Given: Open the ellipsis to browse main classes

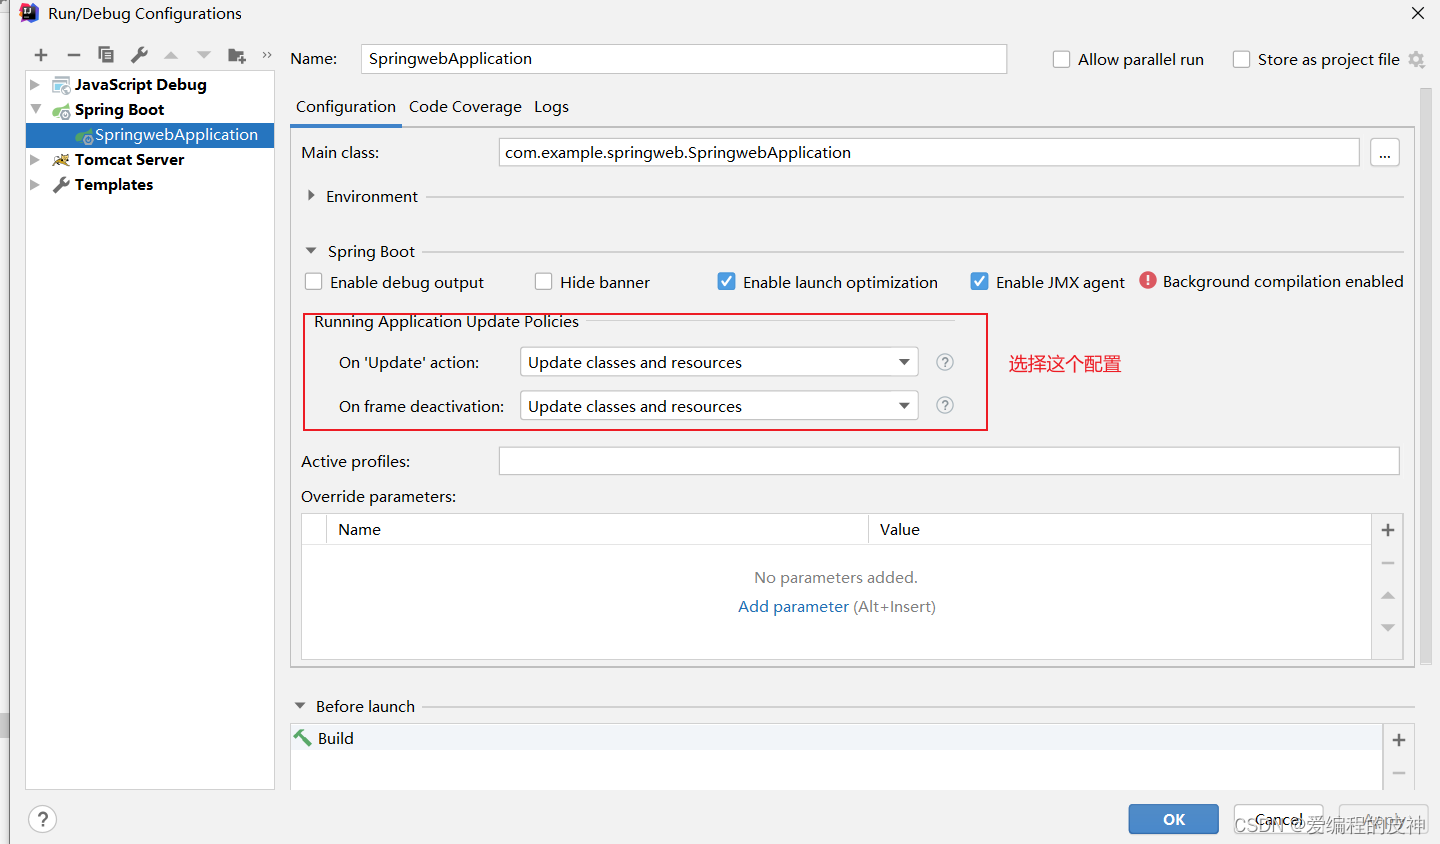Looking at the screenshot, I should 1385,152.
